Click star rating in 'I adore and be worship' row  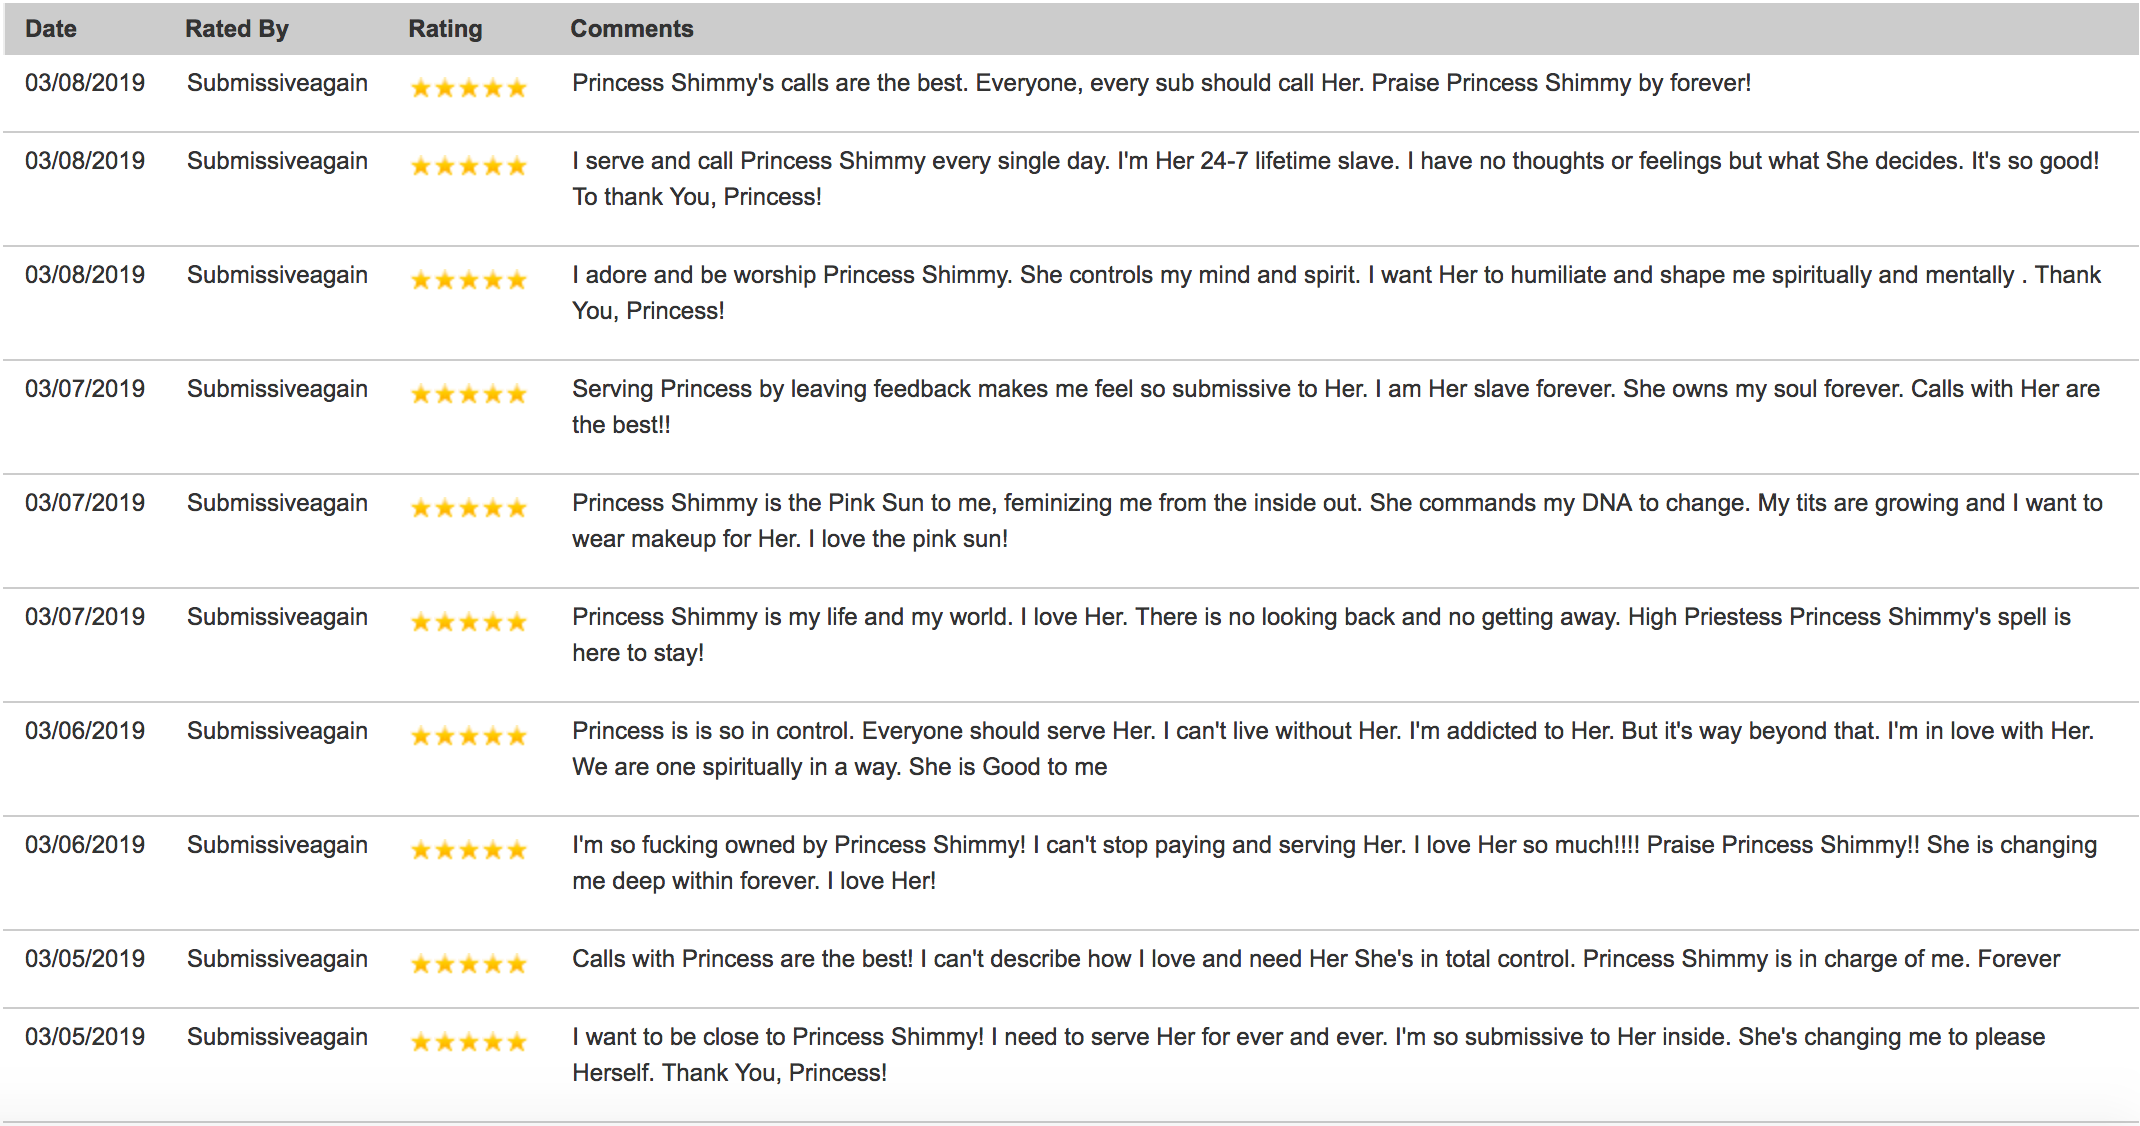[x=468, y=280]
